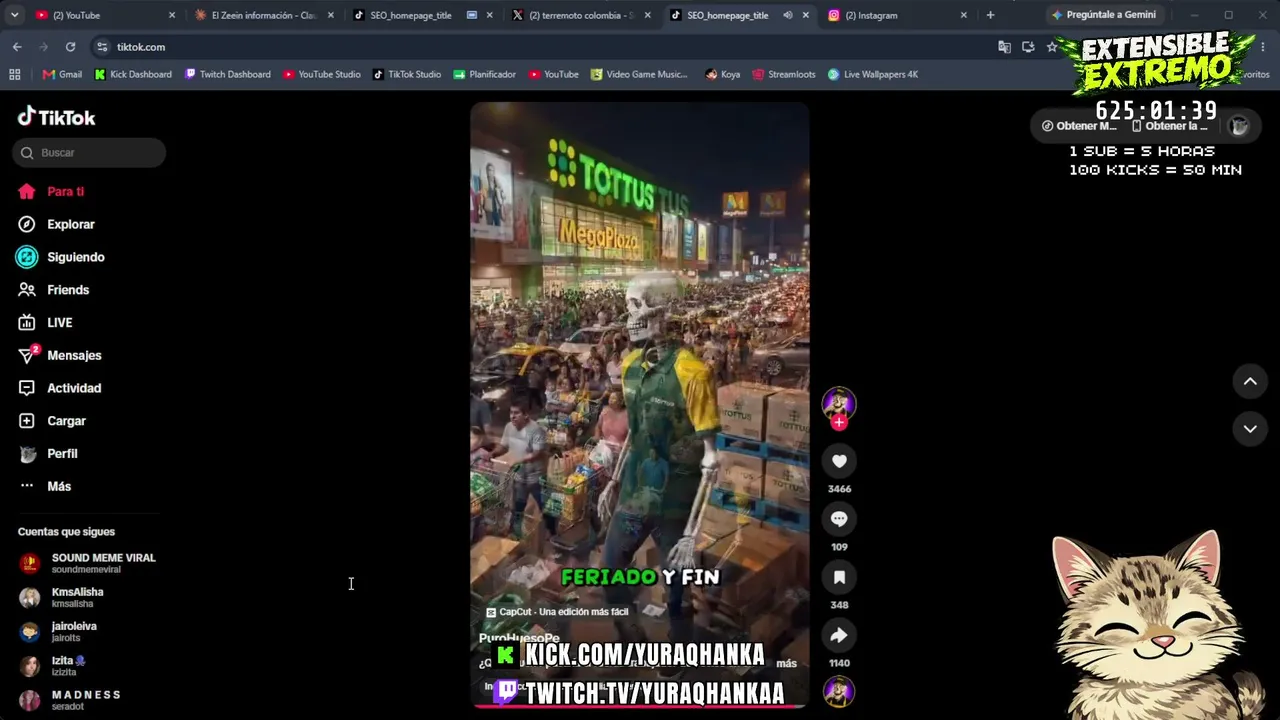
Task: Close the (2) YouTube tab
Action: point(172,15)
